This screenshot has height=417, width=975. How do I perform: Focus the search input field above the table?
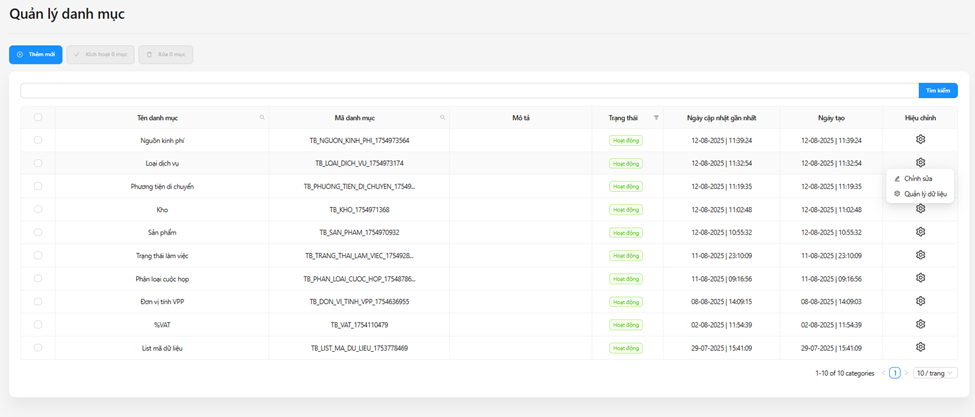(468, 90)
